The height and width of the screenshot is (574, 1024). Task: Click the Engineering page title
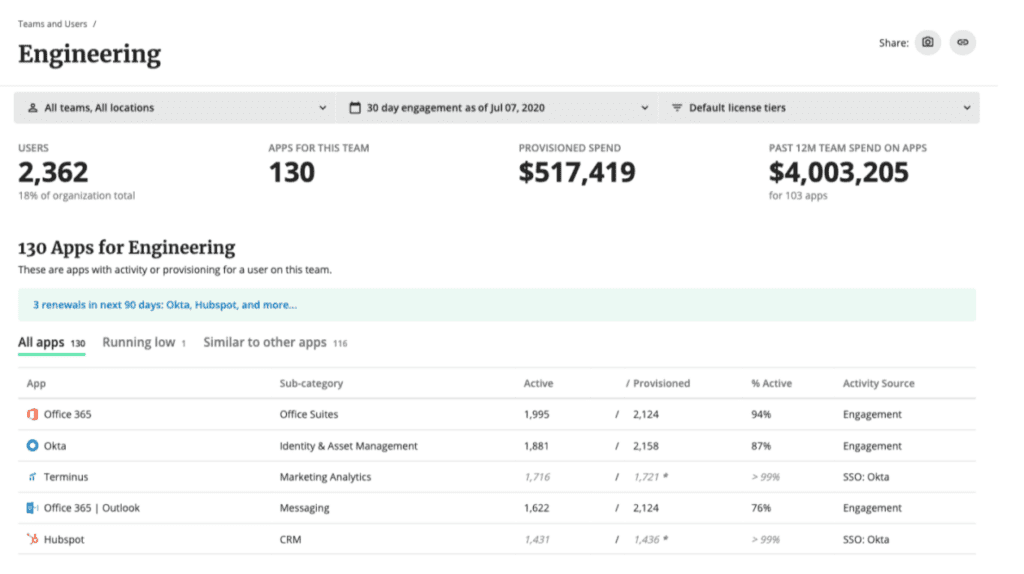click(x=89, y=54)
